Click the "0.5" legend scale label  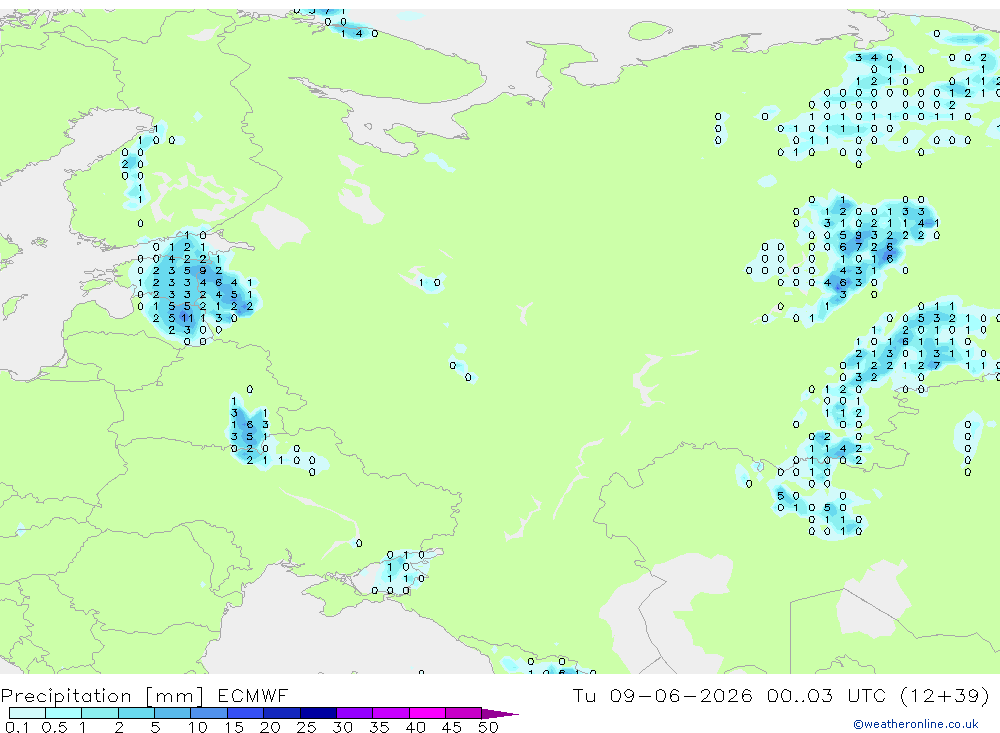pos(54,727)
